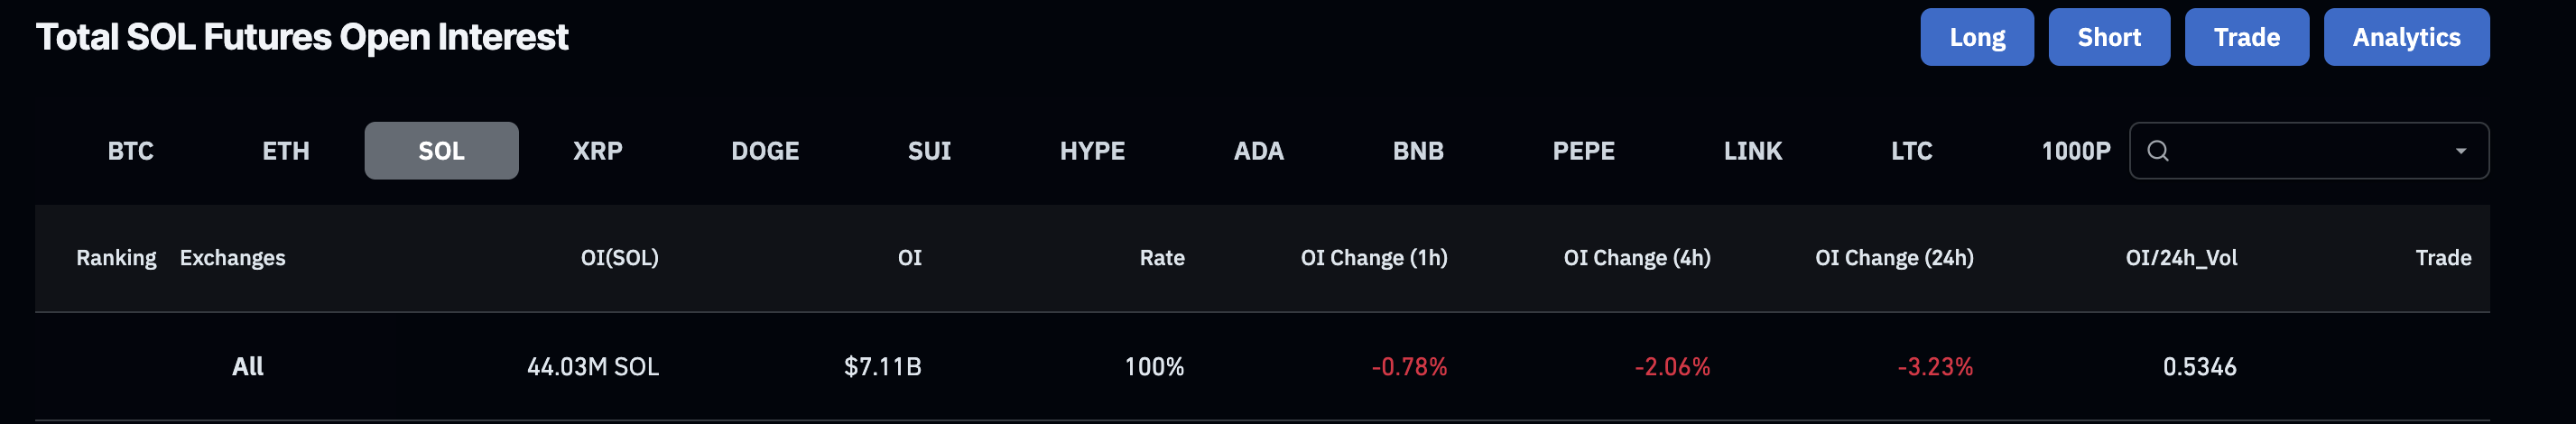Switch to the BNB tab
Viewport: 2576px width, 424px height.
1418,151
